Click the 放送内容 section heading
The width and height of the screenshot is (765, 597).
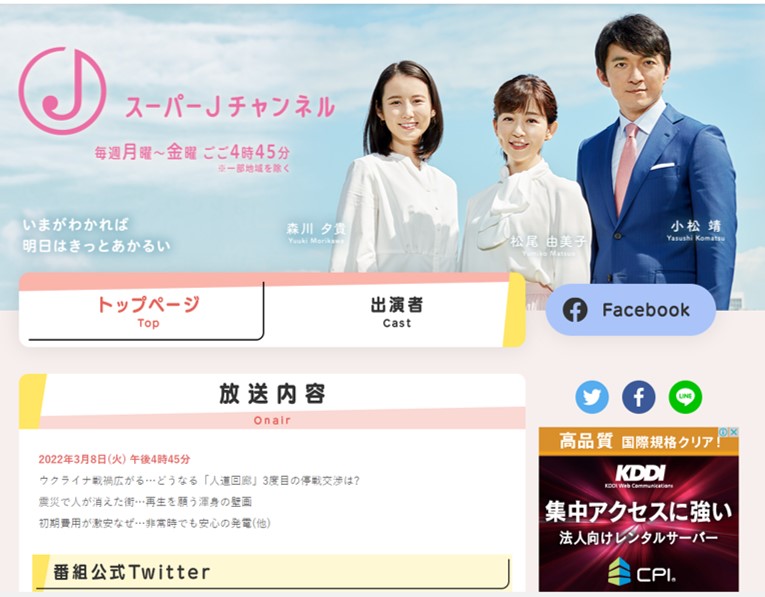click(272, 394)
